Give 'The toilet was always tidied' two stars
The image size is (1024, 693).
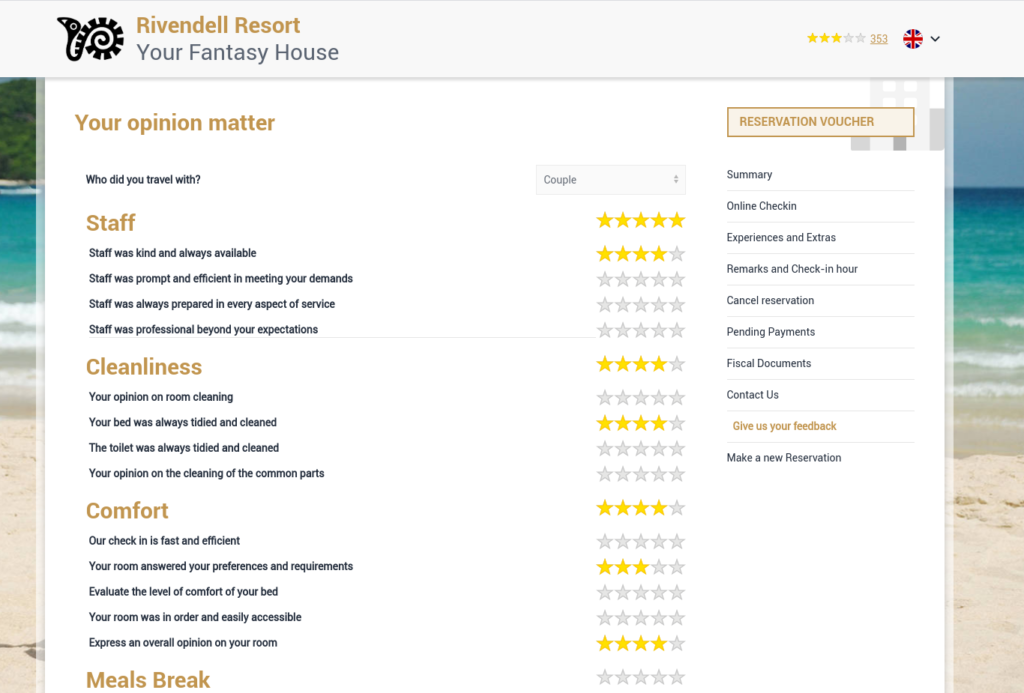click(623, 448)
